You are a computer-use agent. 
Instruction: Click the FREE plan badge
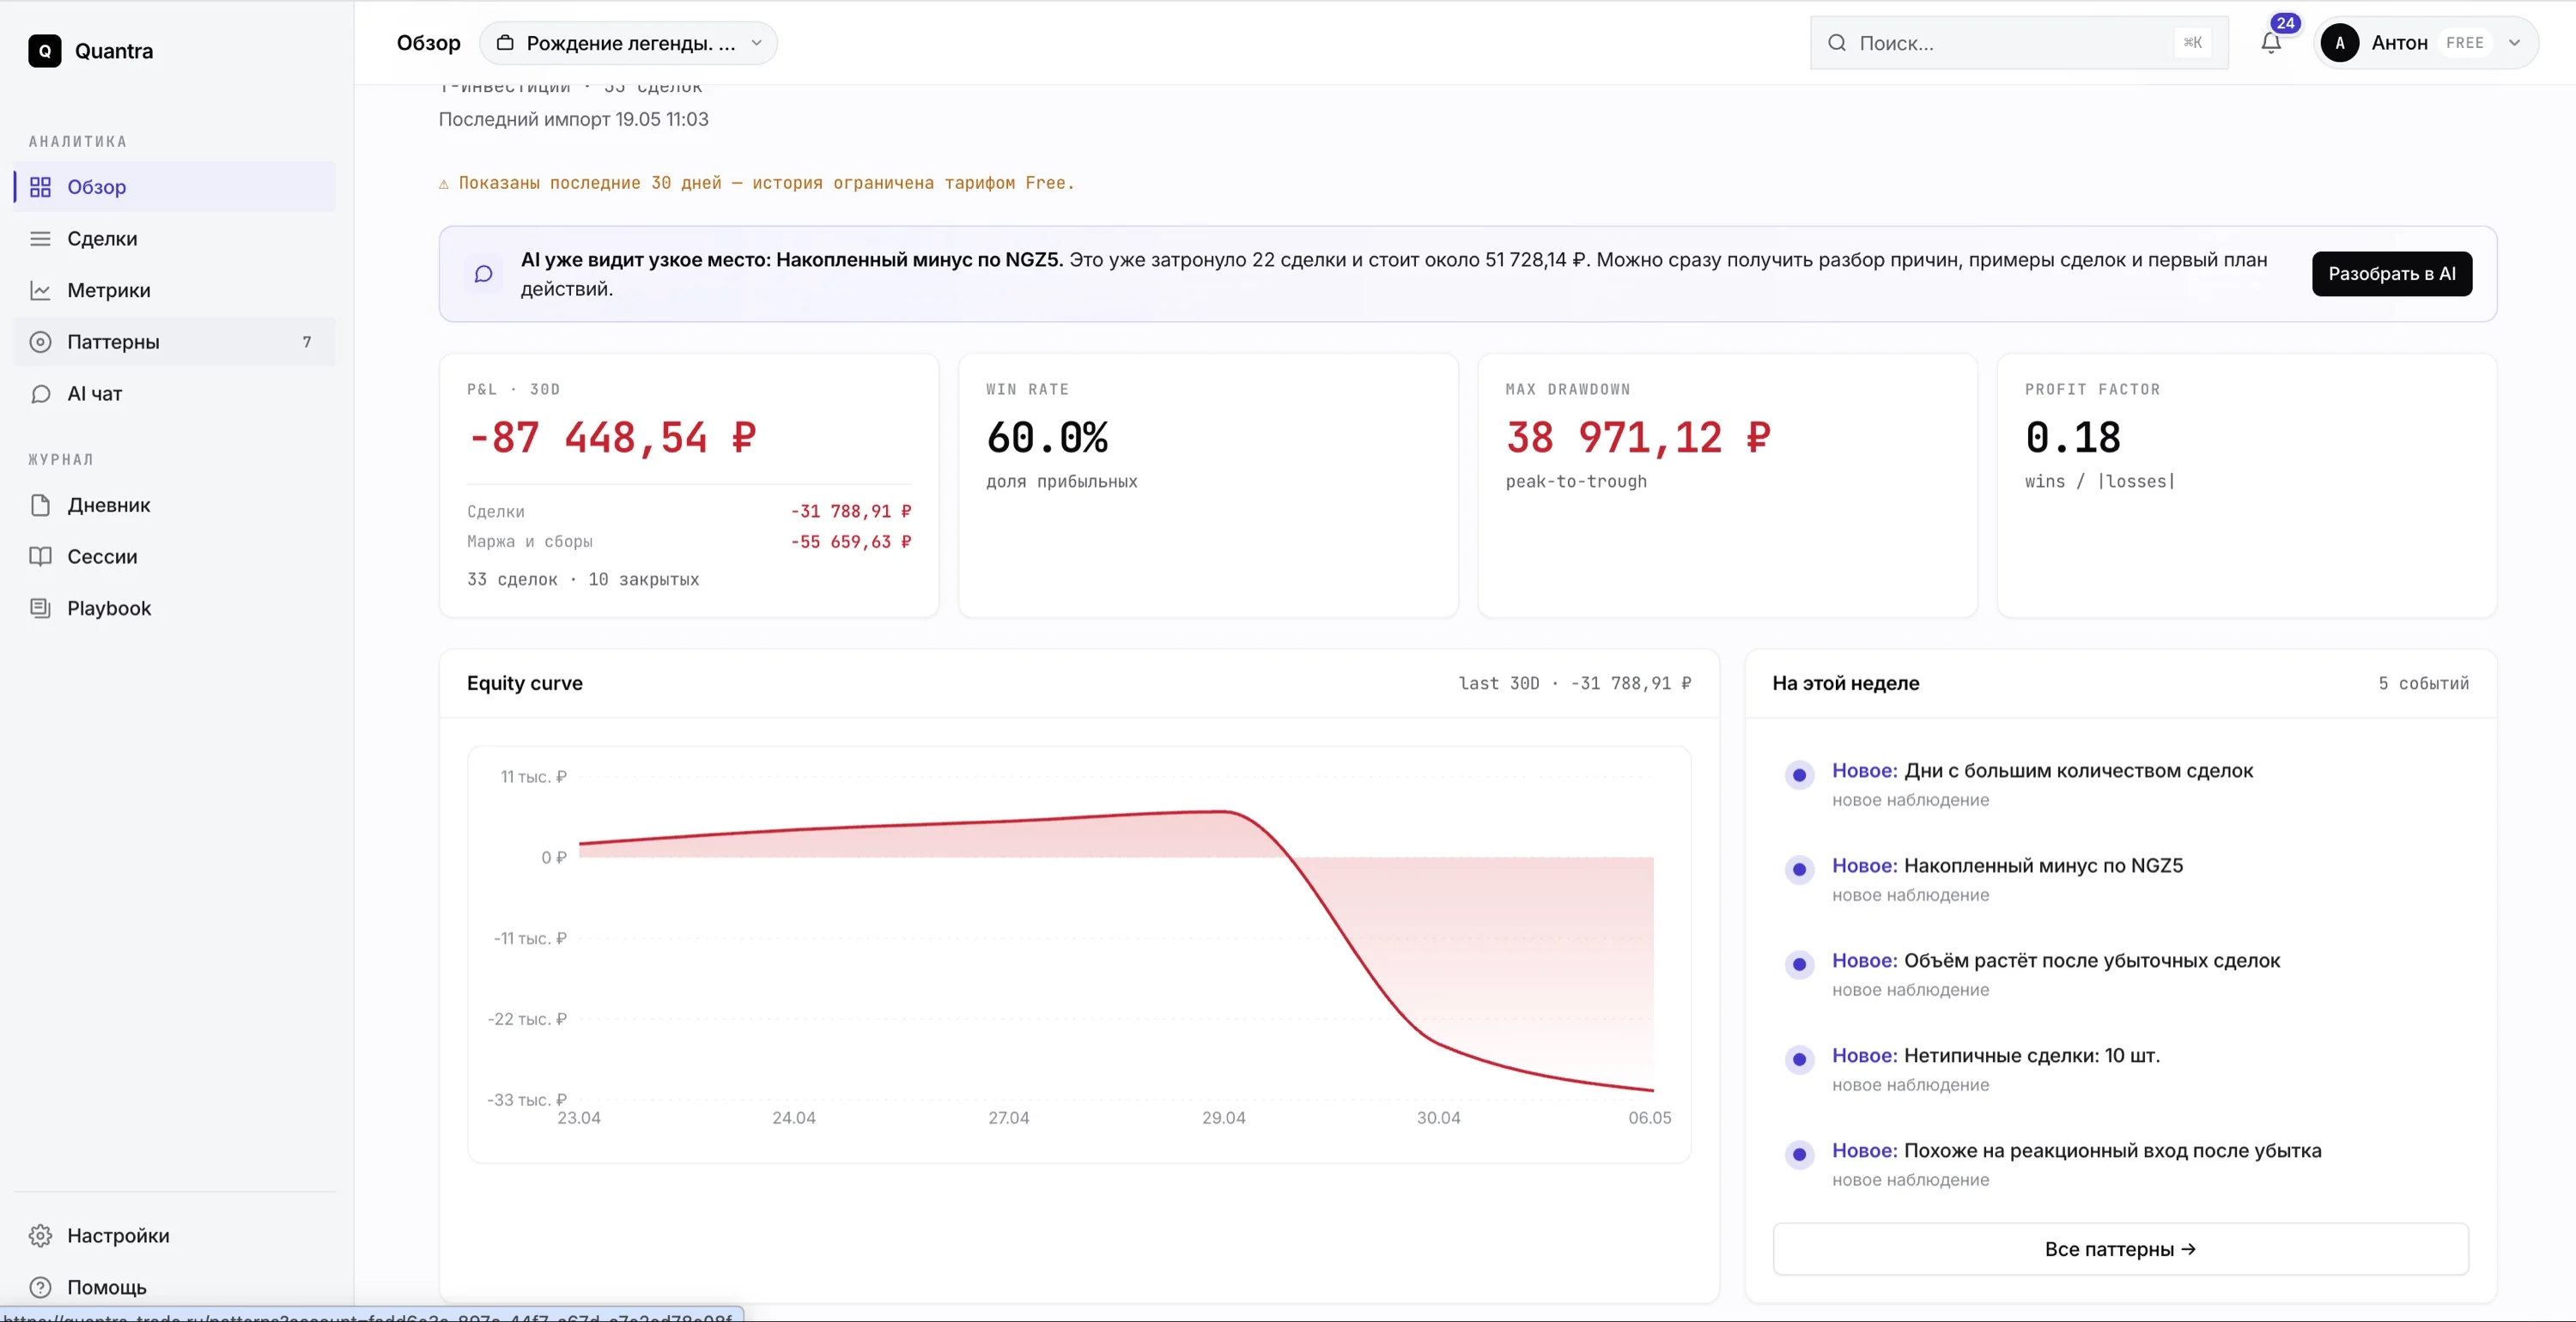click(x=2465, y=43)
